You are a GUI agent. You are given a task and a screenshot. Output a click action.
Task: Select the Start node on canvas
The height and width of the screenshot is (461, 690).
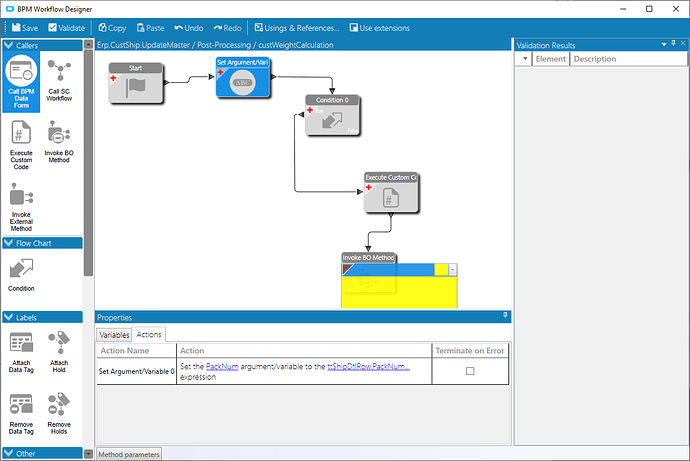136,85
